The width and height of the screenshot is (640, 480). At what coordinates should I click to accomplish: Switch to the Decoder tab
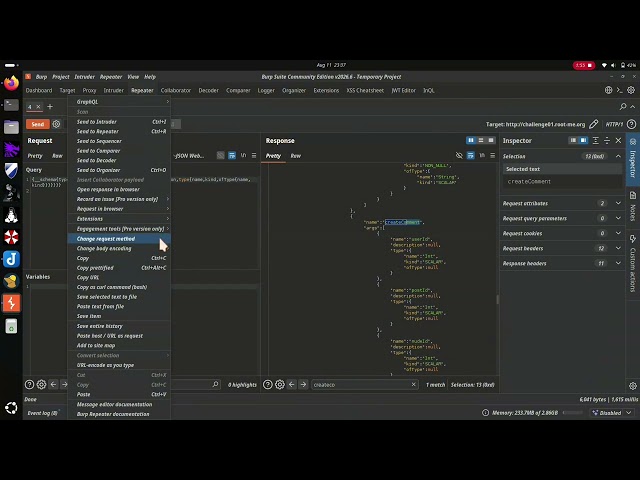(209, 90)
